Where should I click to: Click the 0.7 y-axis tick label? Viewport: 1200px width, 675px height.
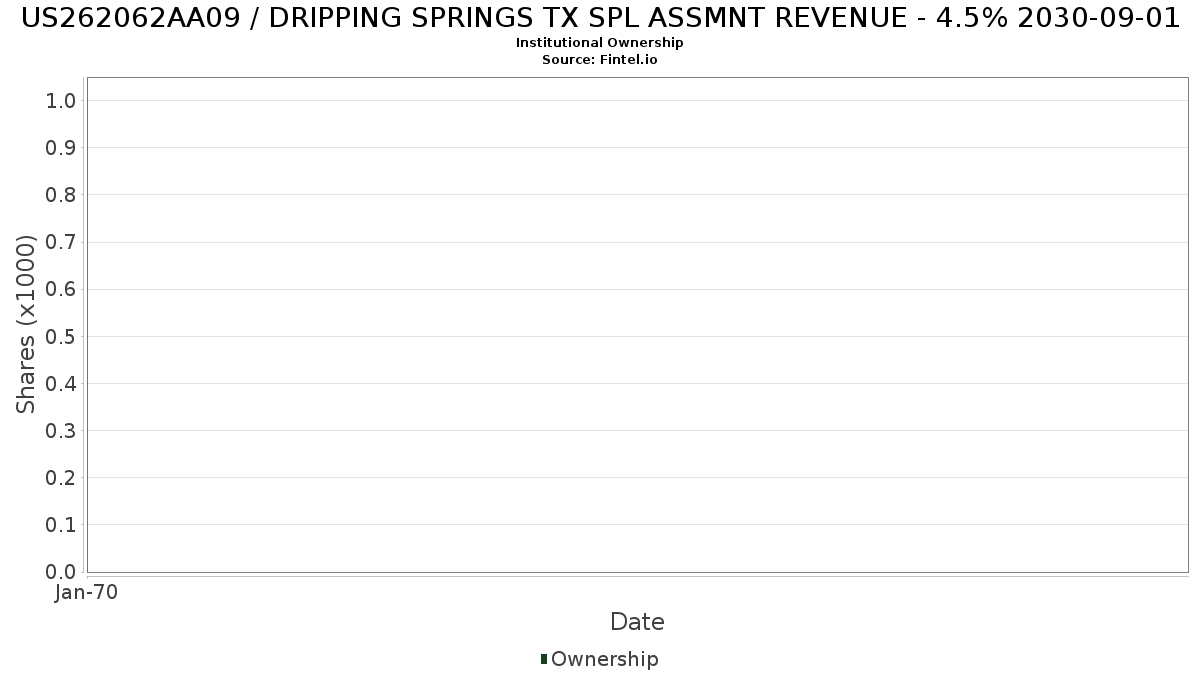pos(60,242)
